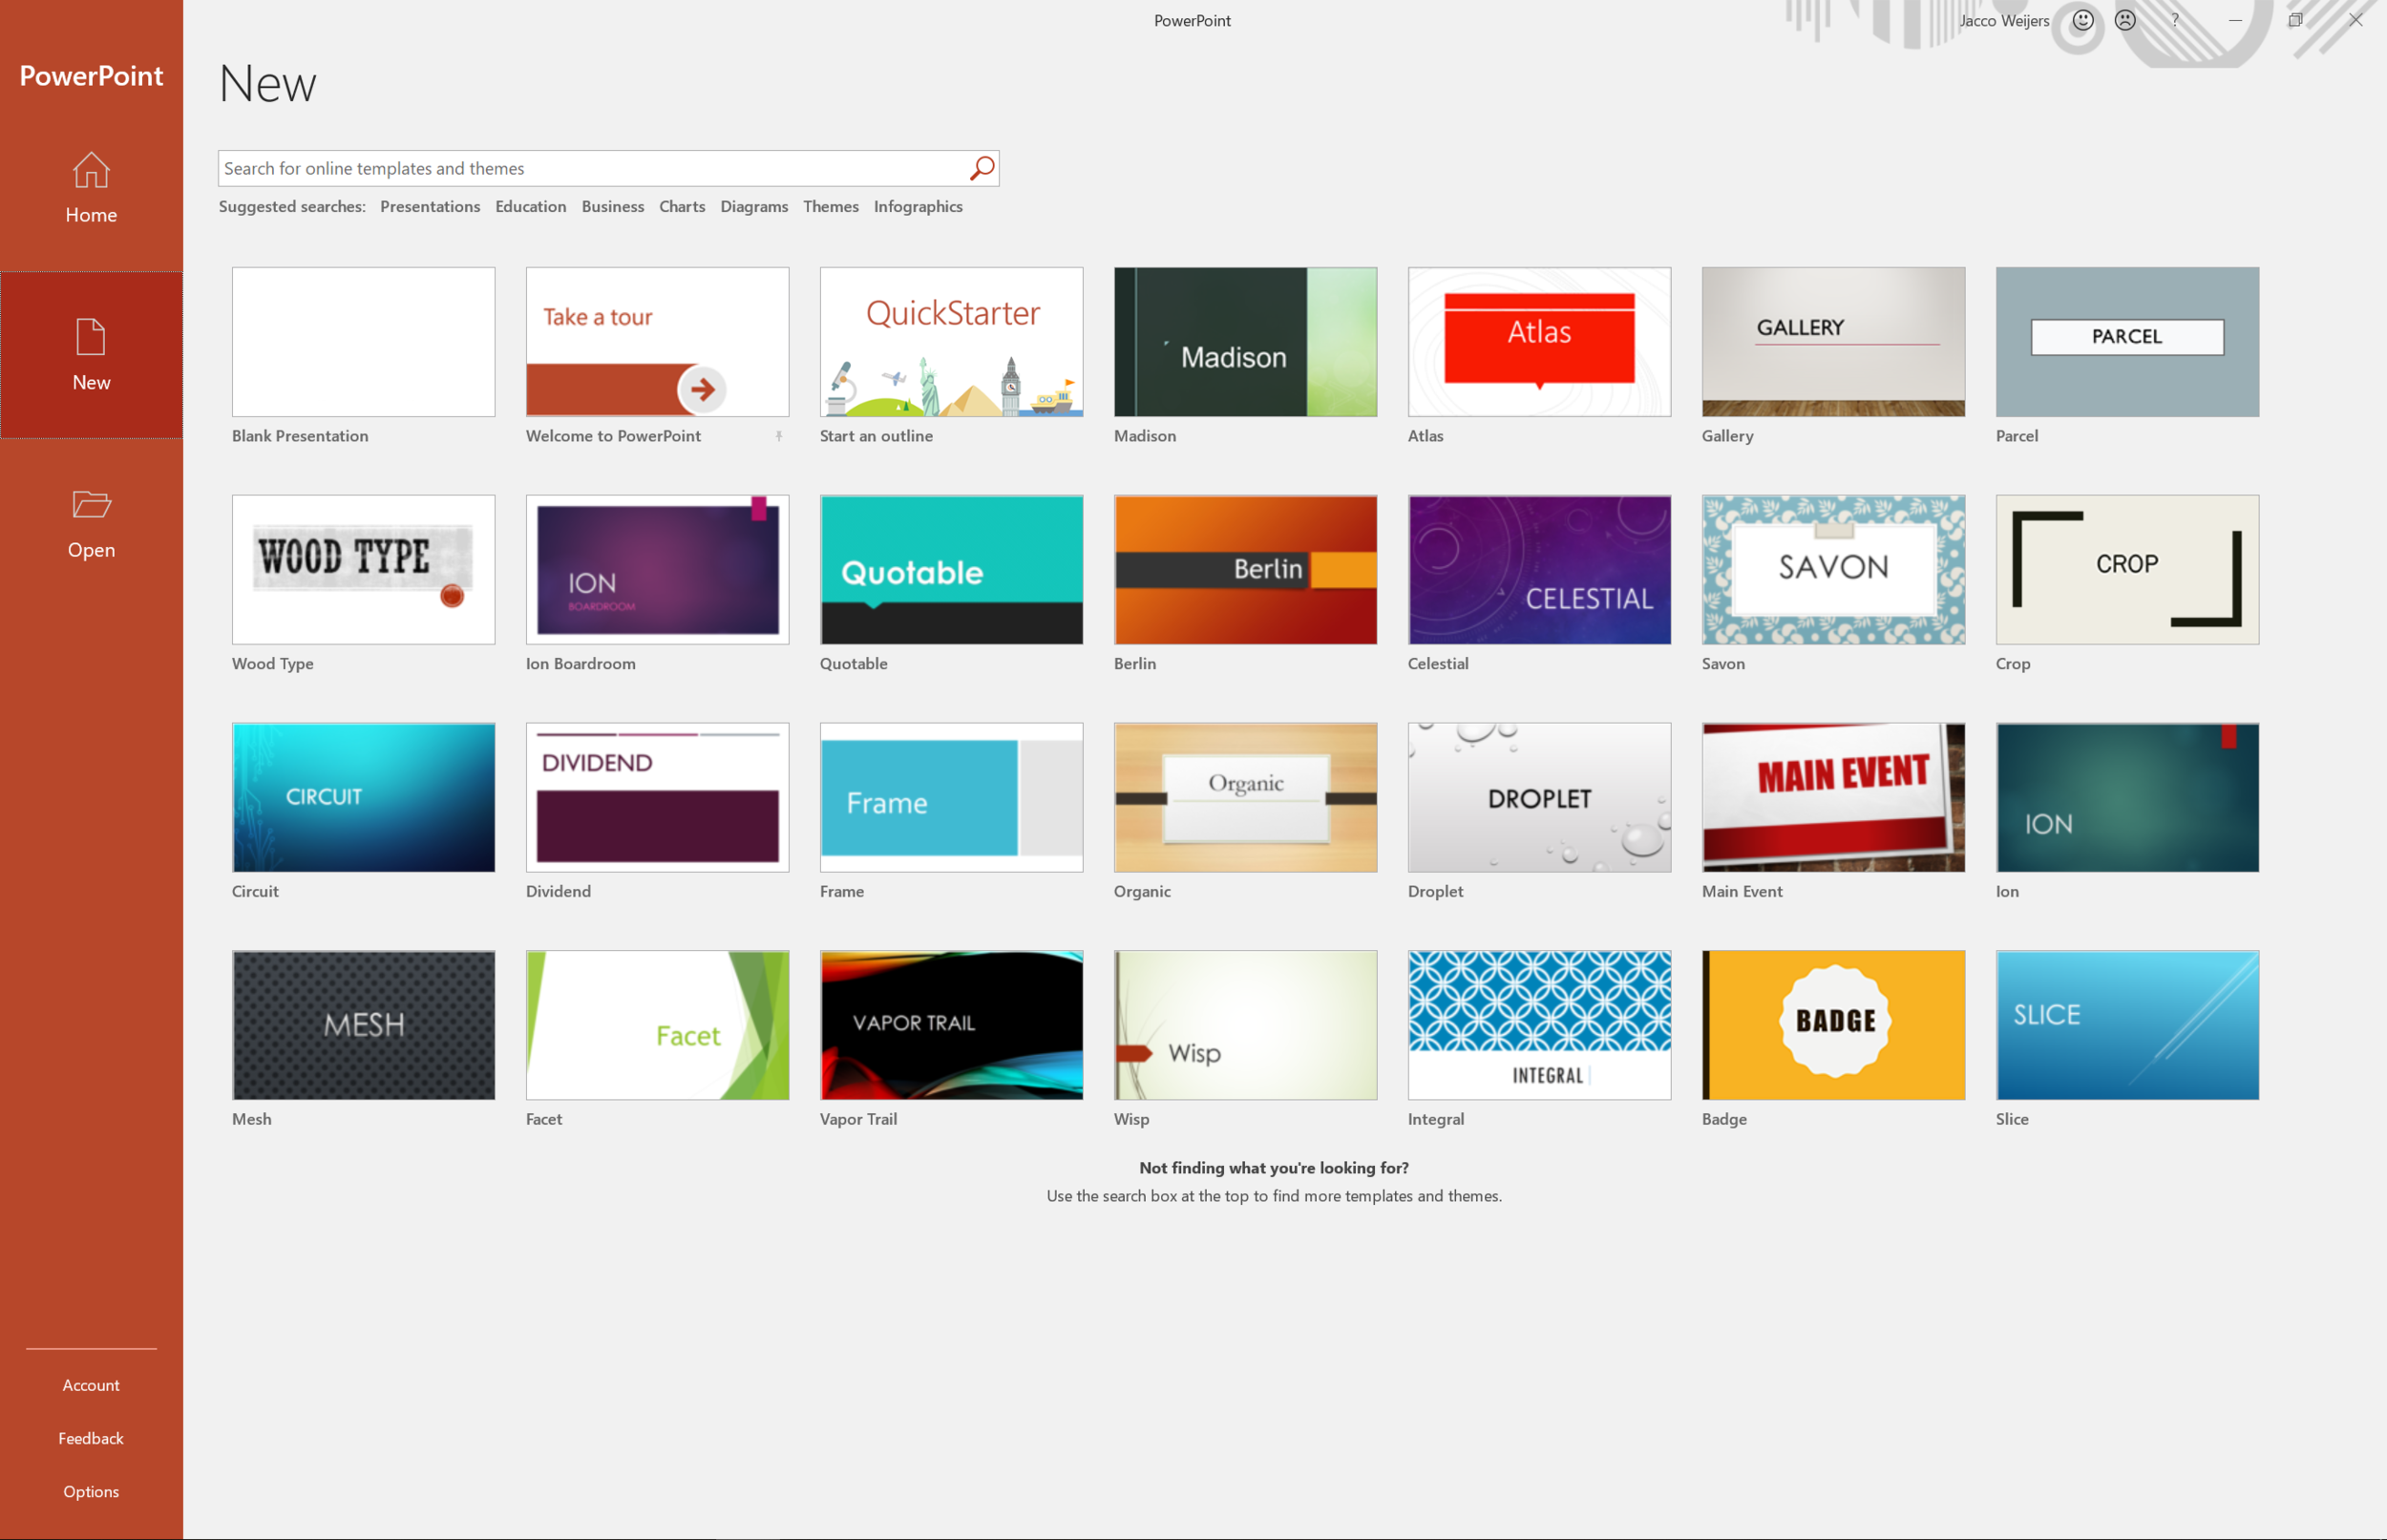This screenshot has width=2387, height=1540.
Task: Choose the Badge theme
Action: [x=1833, y=1026]
